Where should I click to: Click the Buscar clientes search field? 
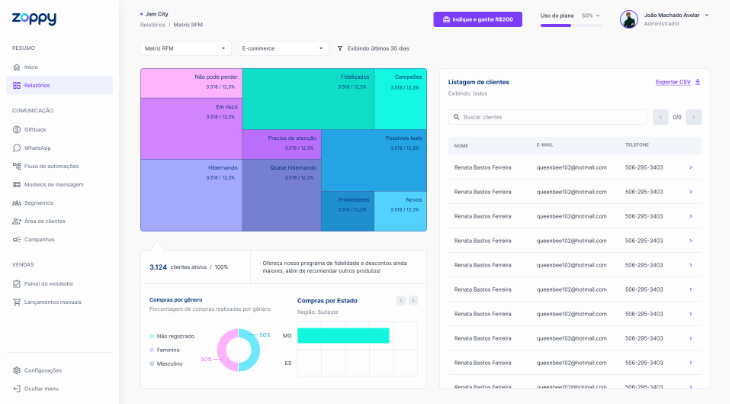[x=548, y=117]
